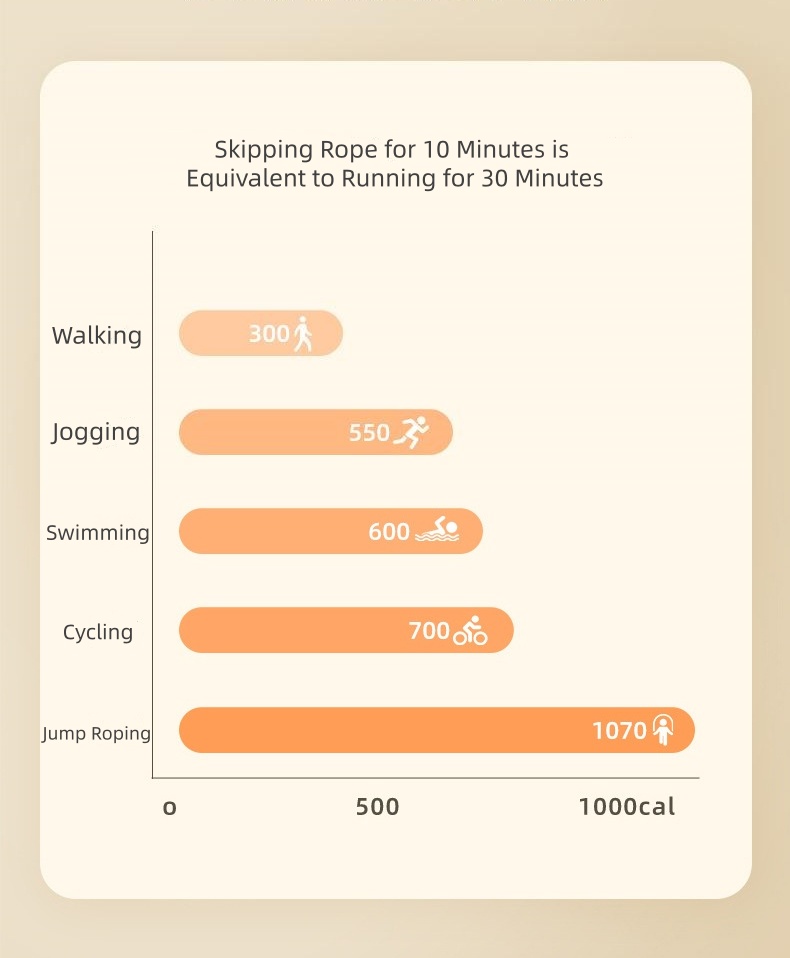
Task: Click the Walking category label
Action: tap(97, 335)
